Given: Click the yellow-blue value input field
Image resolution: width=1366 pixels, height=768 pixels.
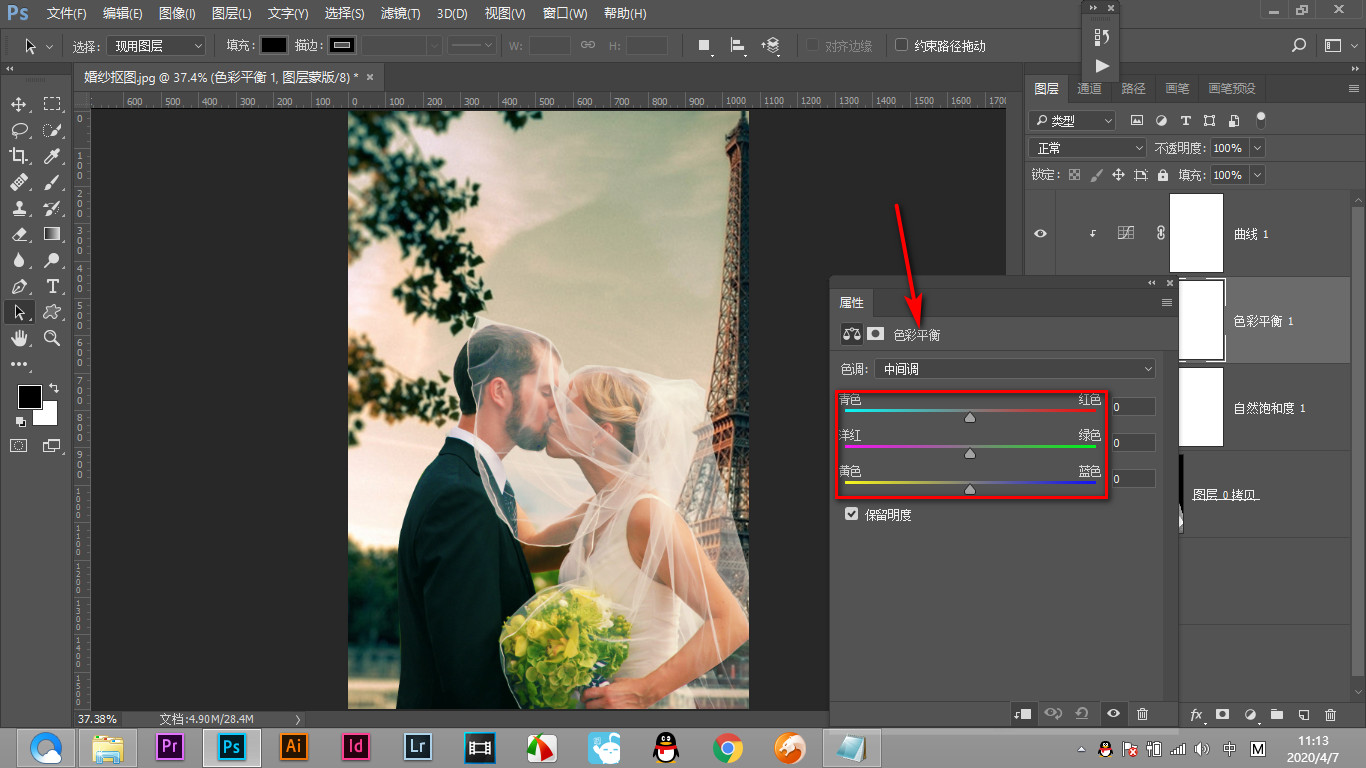Looking at the screenshot, I should tap(1133, 479).
